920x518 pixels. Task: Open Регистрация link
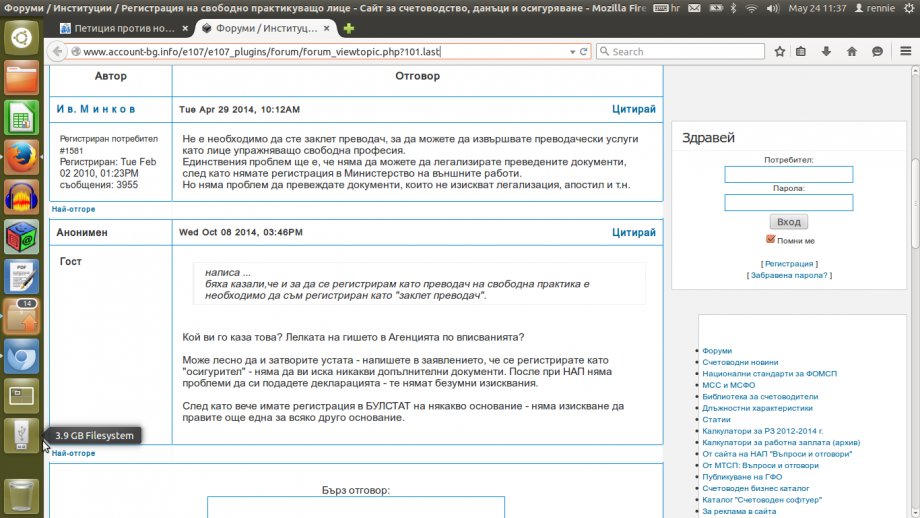coord(789,264)
